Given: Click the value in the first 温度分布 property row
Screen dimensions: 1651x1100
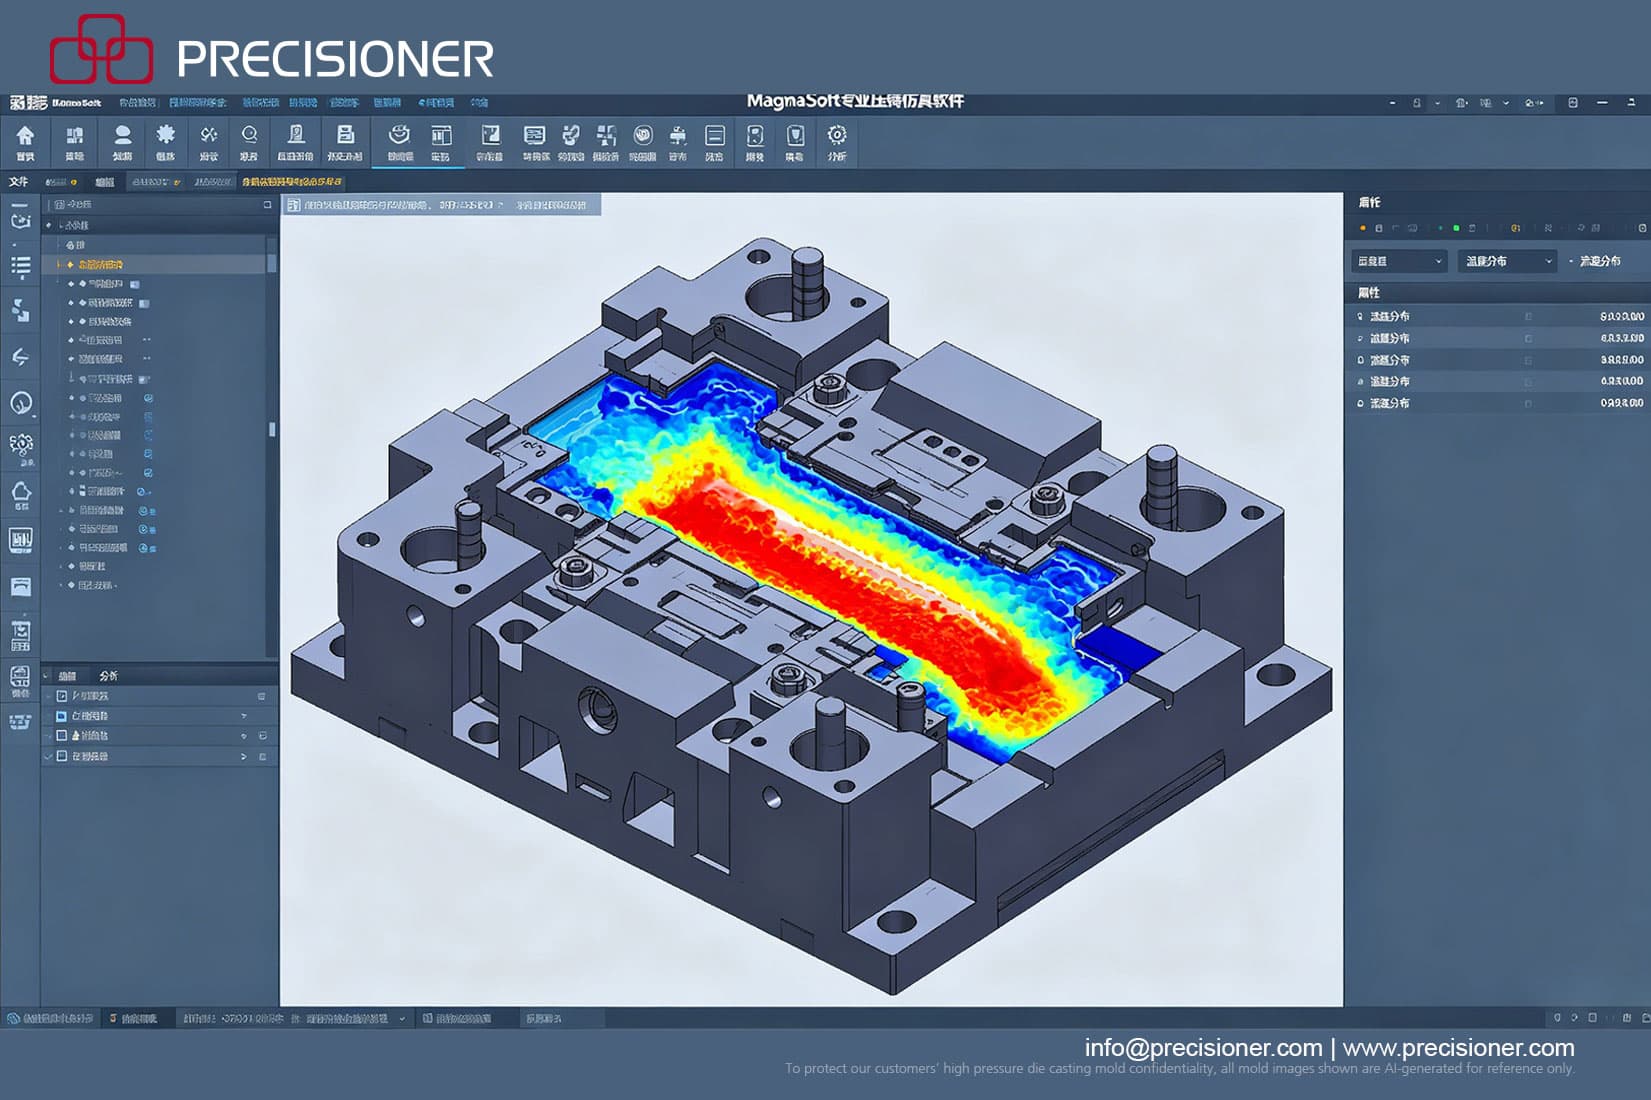Looking at the screenshot, I should 1622,316.
